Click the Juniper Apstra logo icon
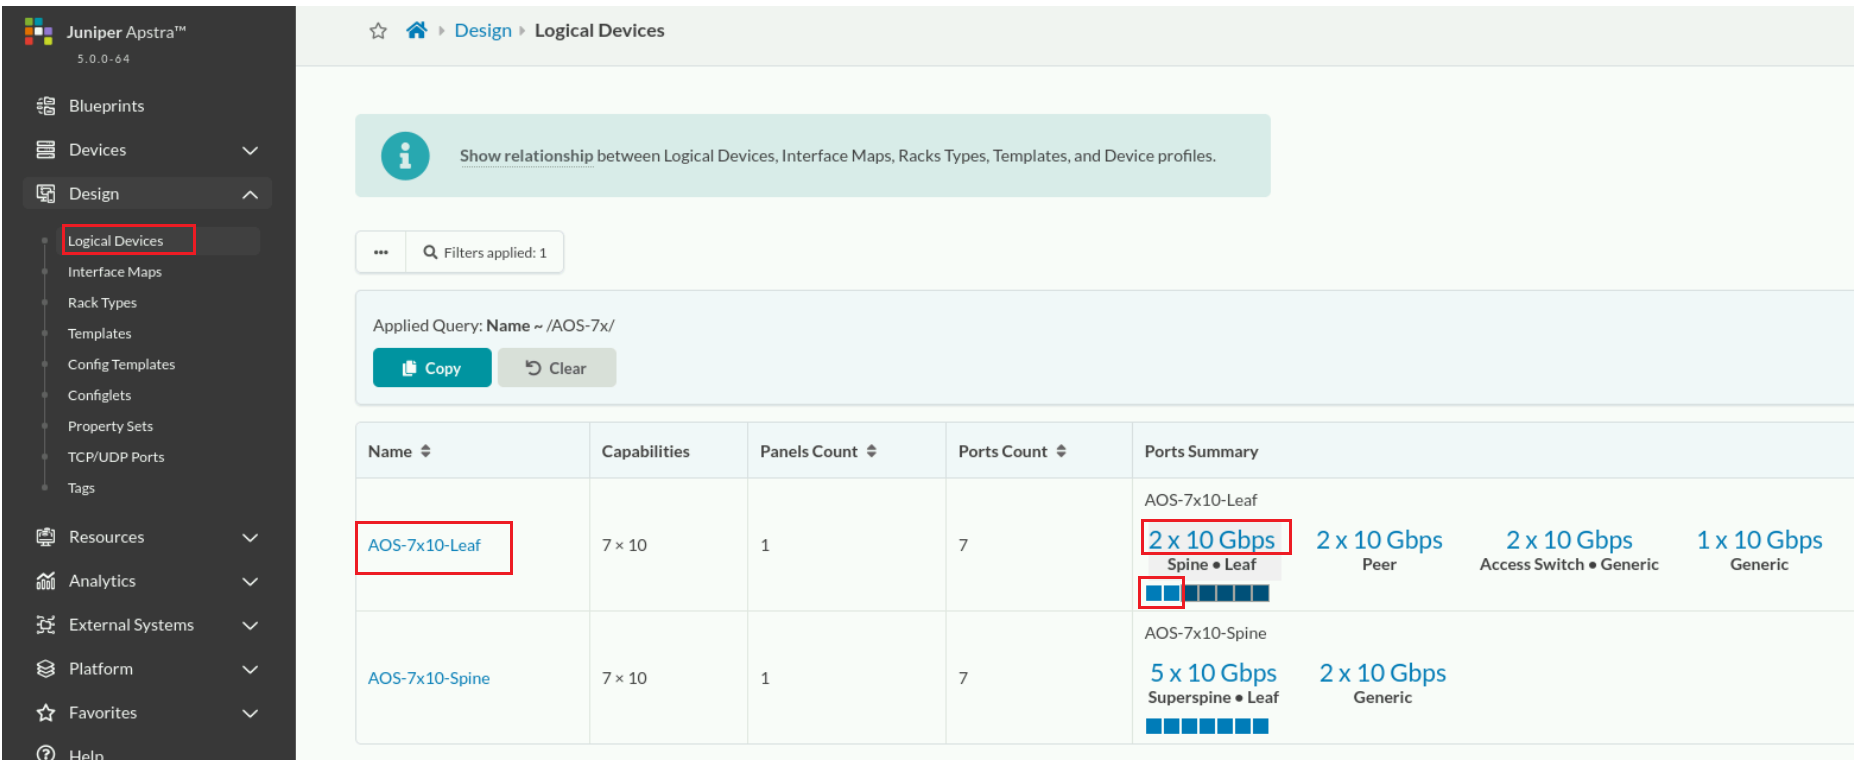1873x760 pixels. pyautogui.click(x=38, y=32)
